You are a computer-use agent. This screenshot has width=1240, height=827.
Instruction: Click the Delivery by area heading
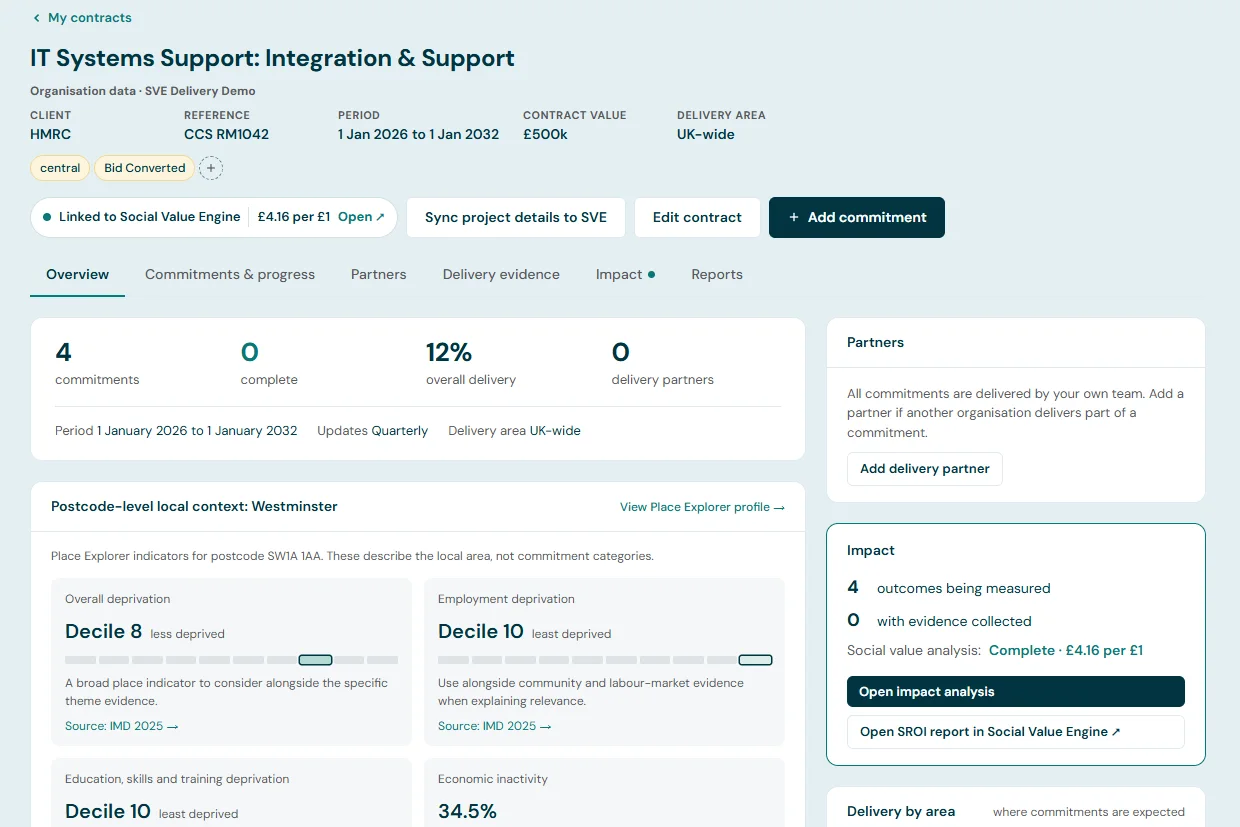(x=901, y=811)
